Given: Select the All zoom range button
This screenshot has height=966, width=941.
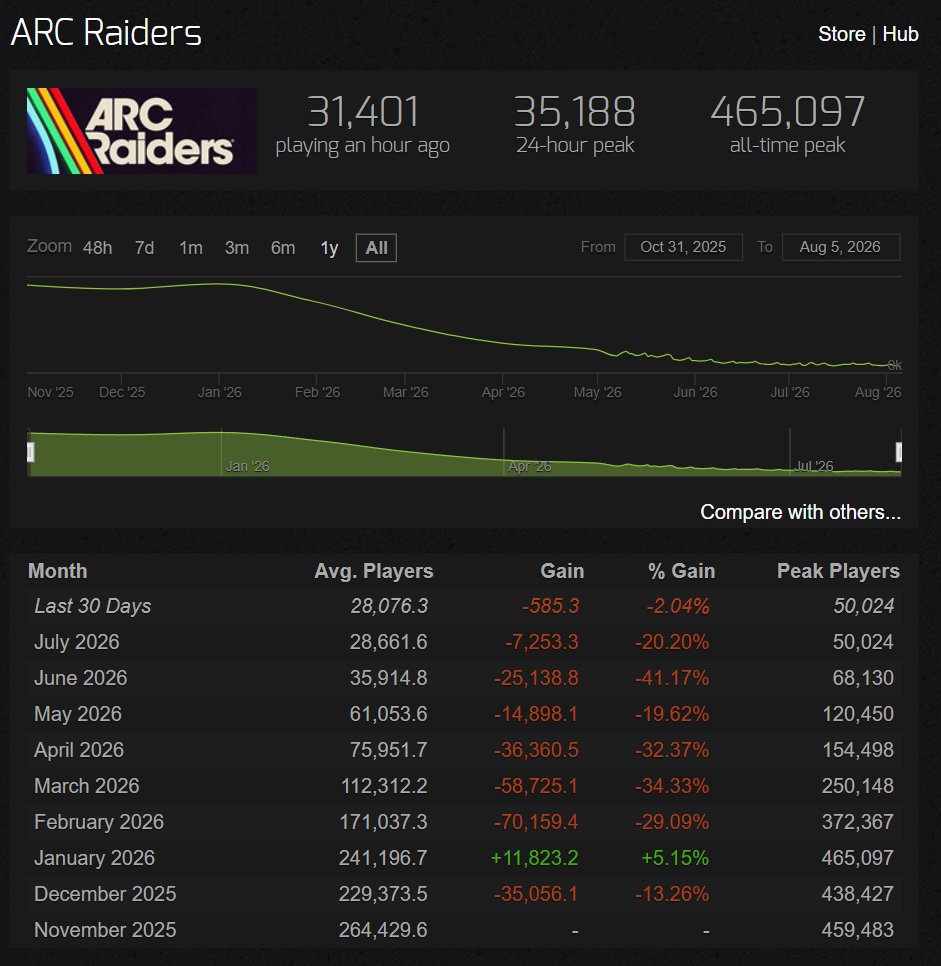Looking at the screenshot, I should [x=376, y=248].
